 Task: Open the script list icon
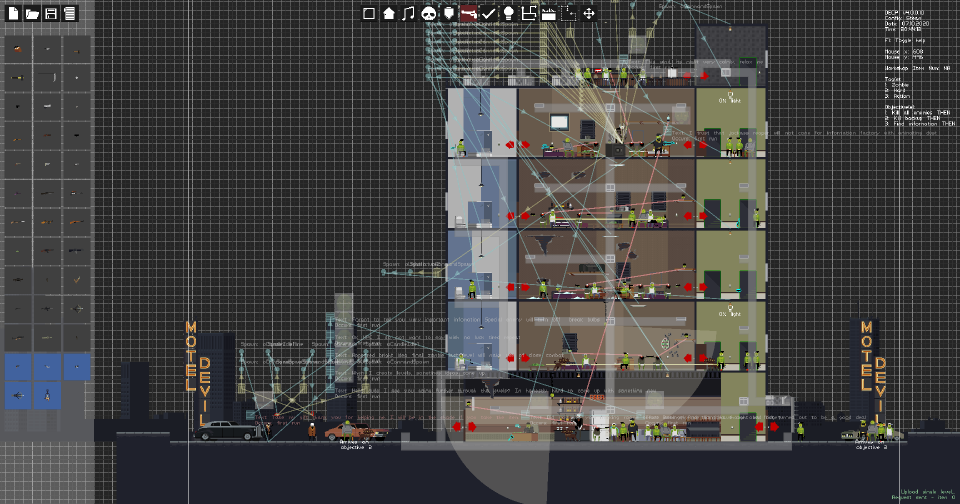click(70, 13)
